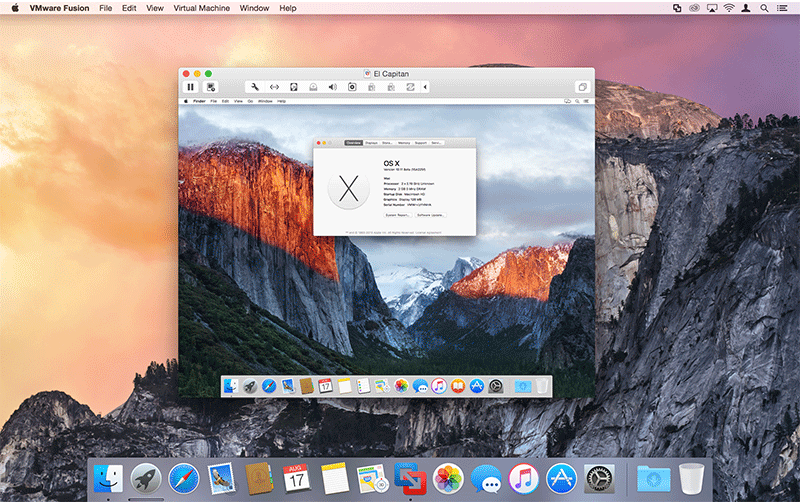Open Mail in host dock
The height and width of the screenshot is (502, 800).
pos(221,479)
